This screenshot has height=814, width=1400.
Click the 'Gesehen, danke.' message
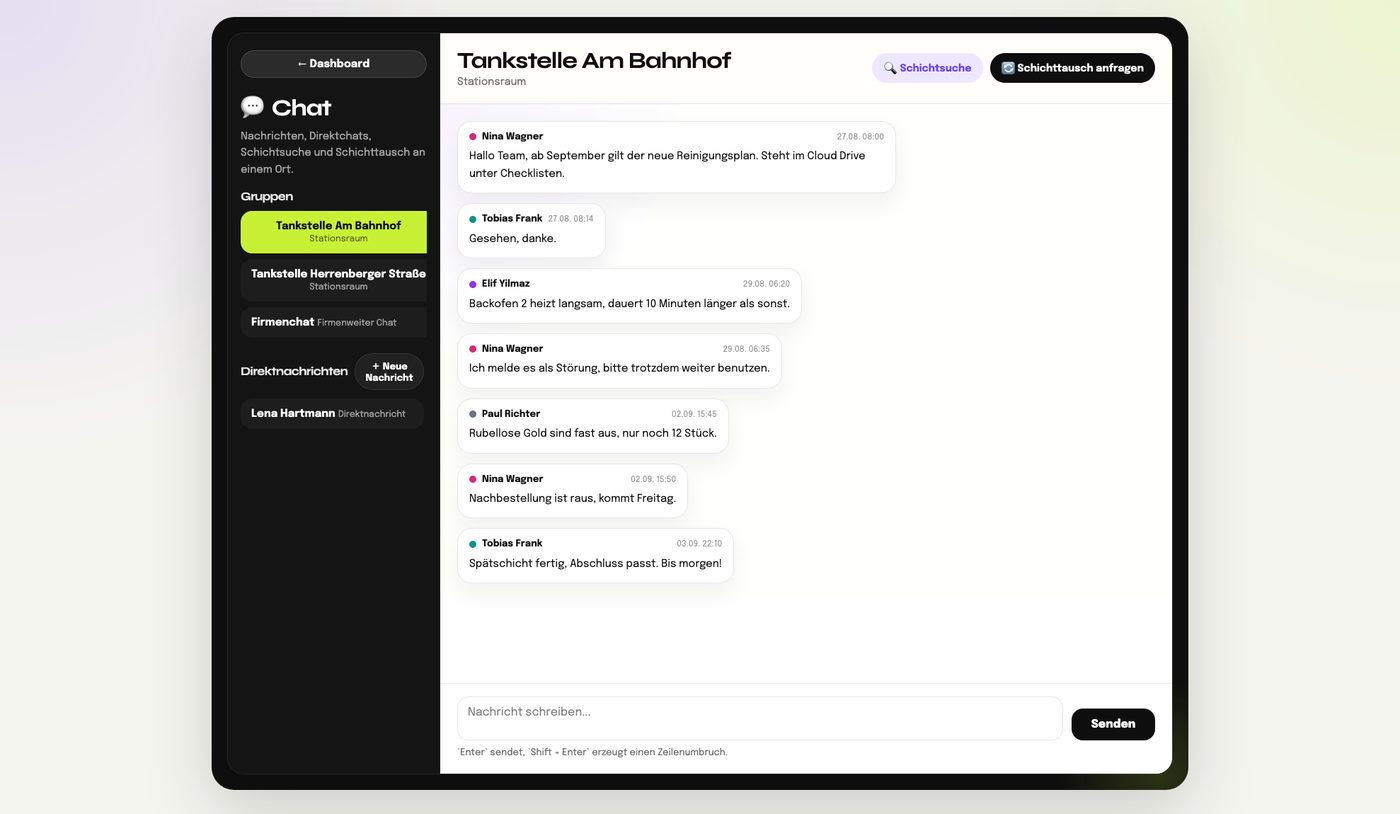[x=531, y=231]
